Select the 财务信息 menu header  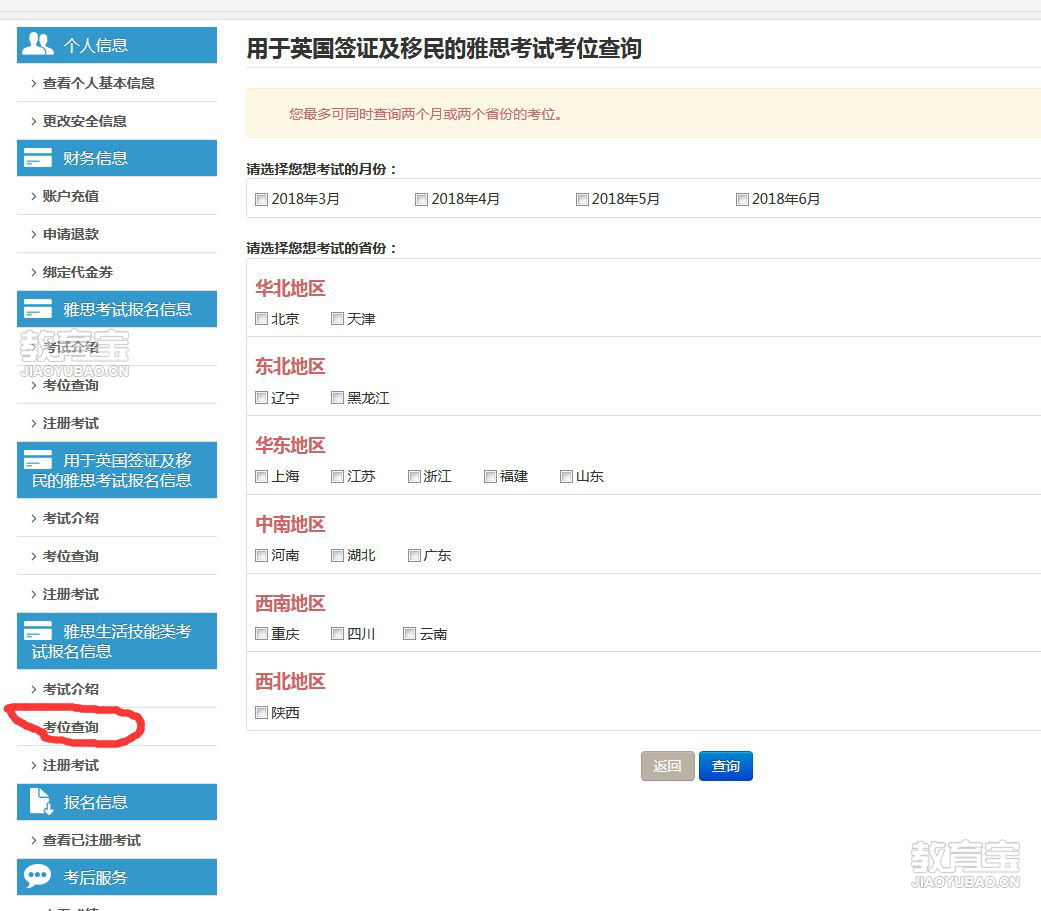click(x=117, y=158)
